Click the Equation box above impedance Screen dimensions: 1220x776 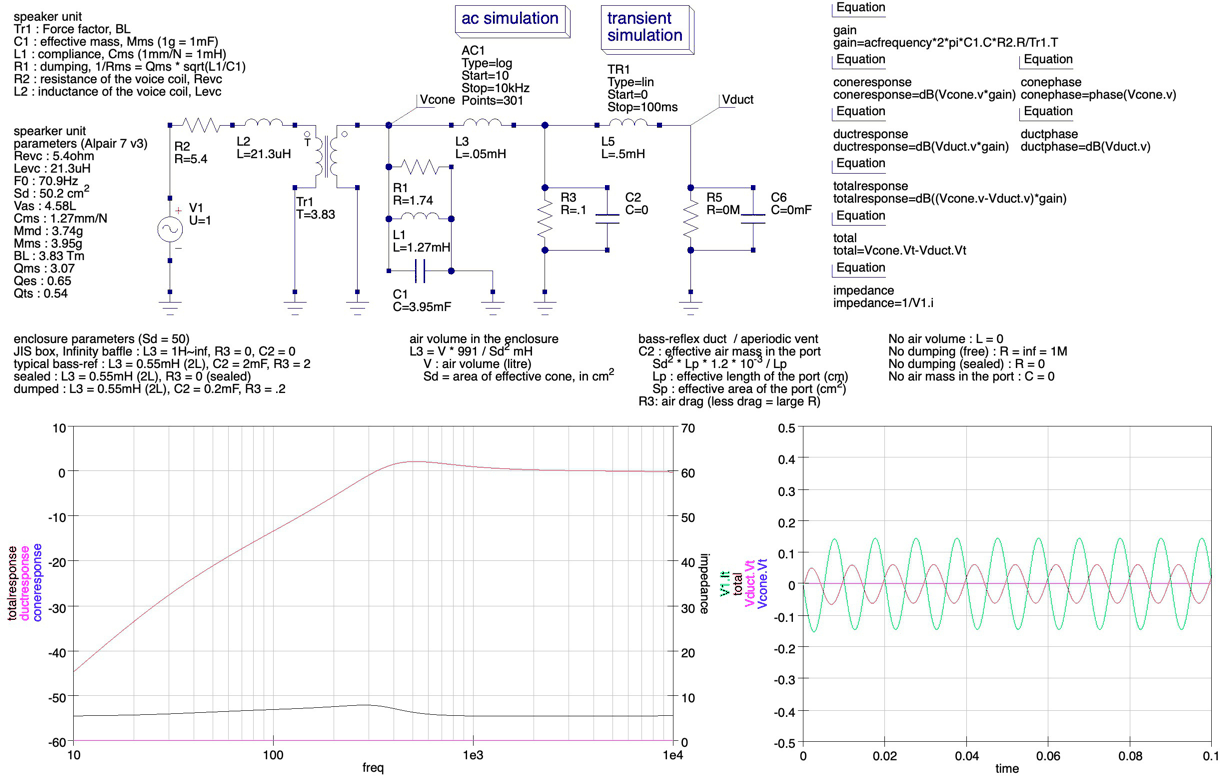[x=861, y=268]
